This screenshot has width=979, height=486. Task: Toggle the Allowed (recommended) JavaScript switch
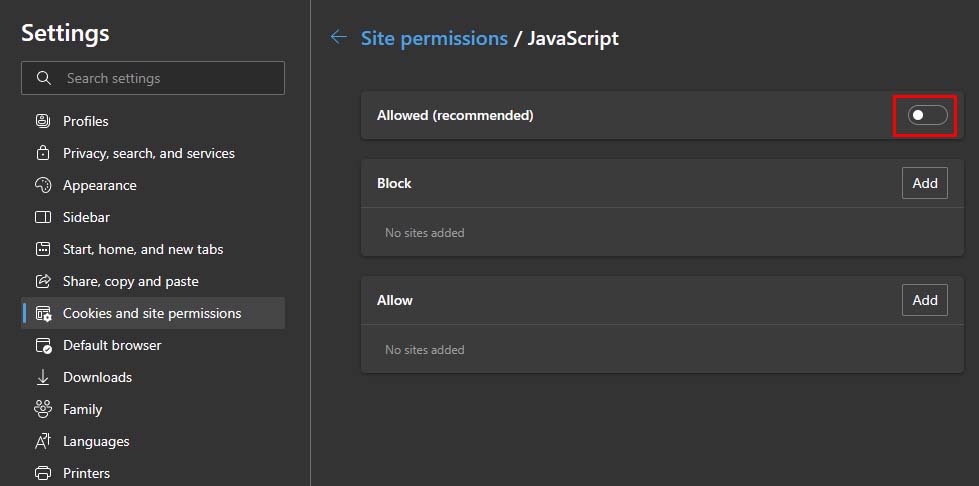tap(927, 116)
